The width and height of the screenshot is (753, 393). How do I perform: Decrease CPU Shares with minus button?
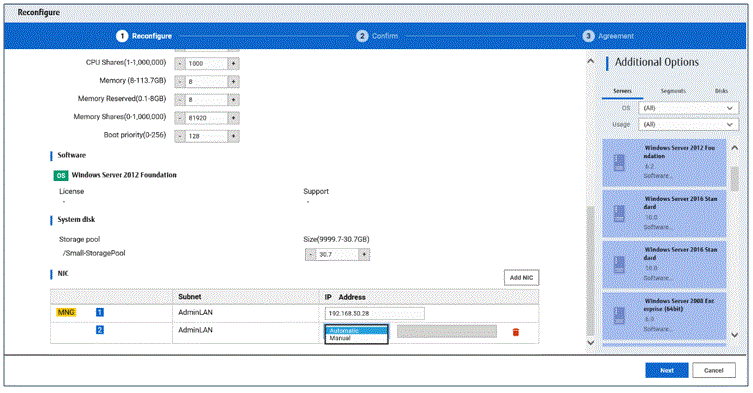(180, 63)
